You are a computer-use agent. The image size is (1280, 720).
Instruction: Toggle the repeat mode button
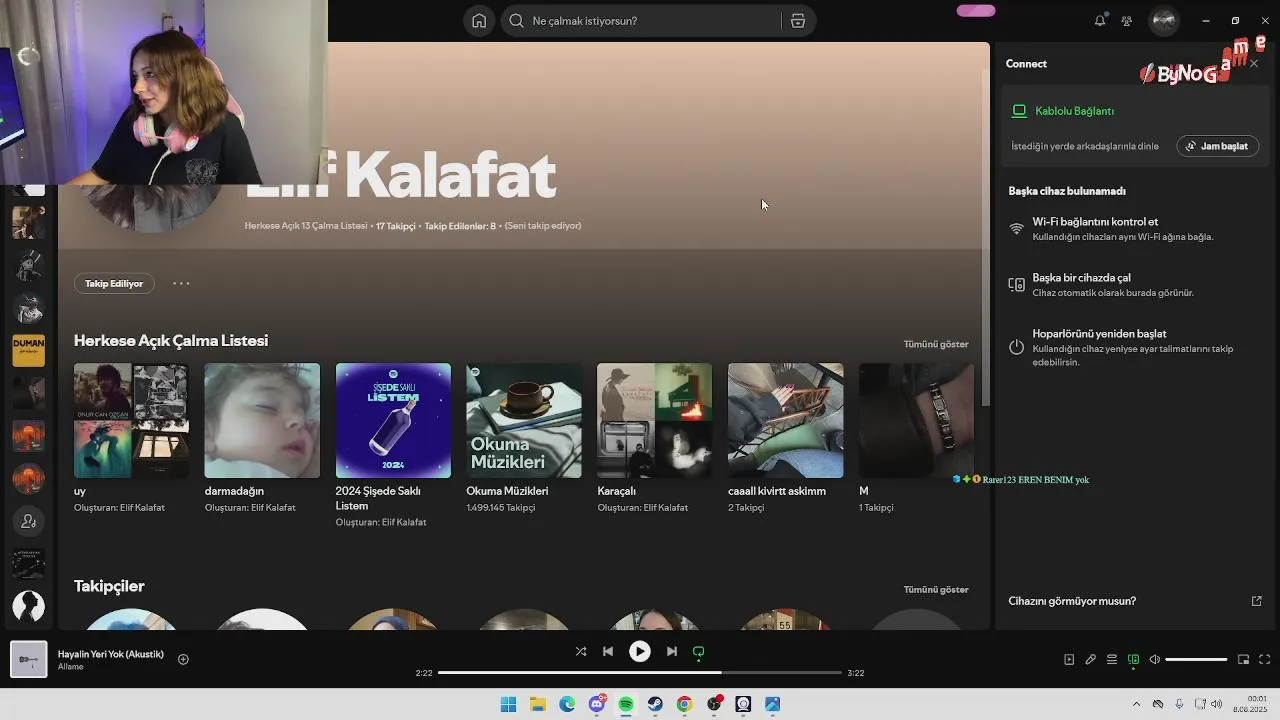[698, 651]
